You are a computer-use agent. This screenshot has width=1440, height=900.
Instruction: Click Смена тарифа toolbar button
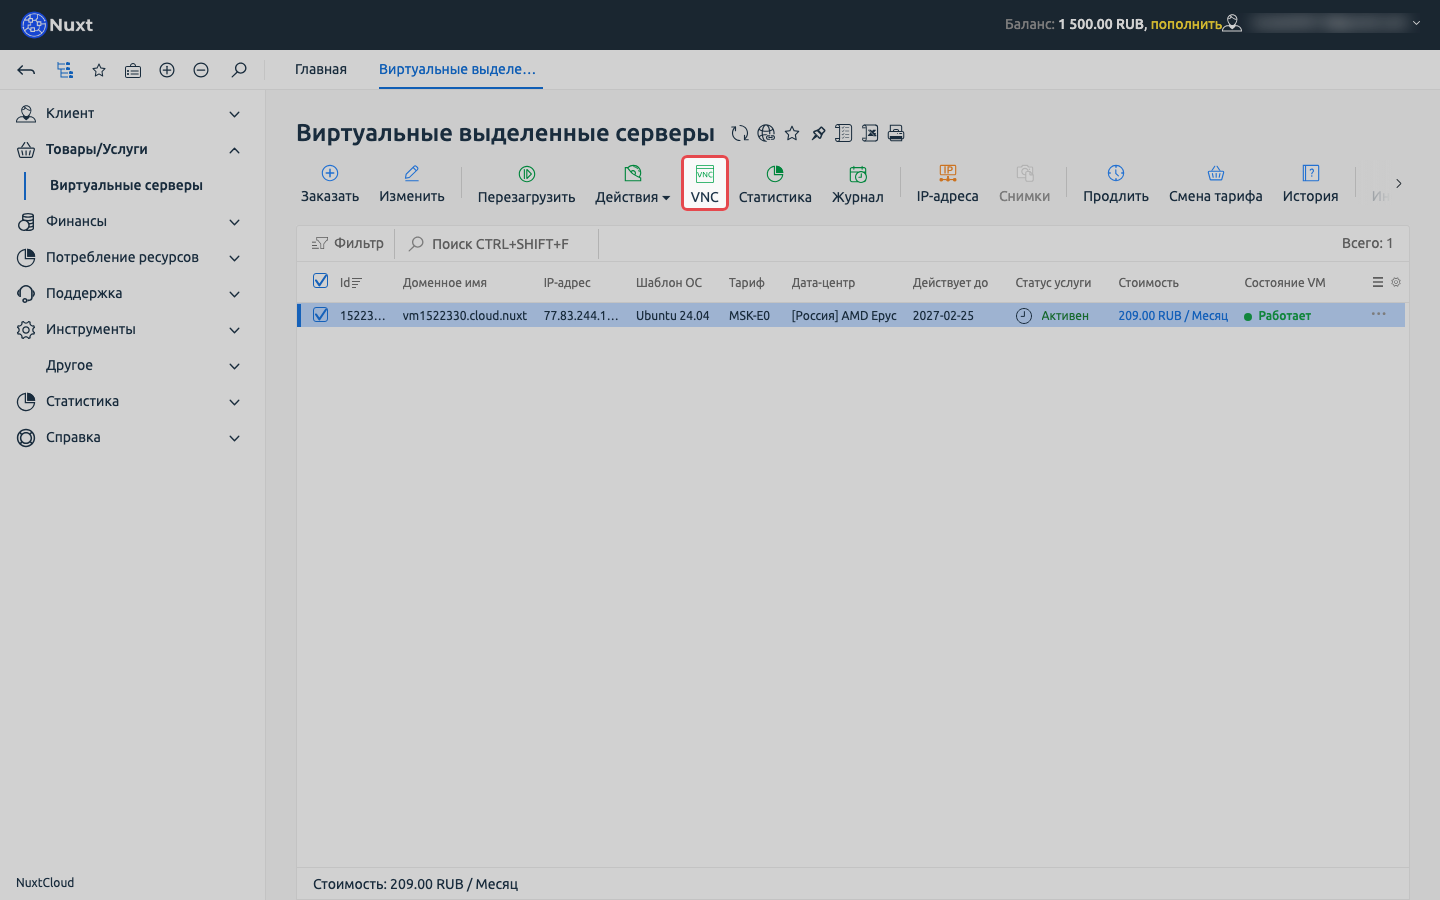coord(1216,184)
